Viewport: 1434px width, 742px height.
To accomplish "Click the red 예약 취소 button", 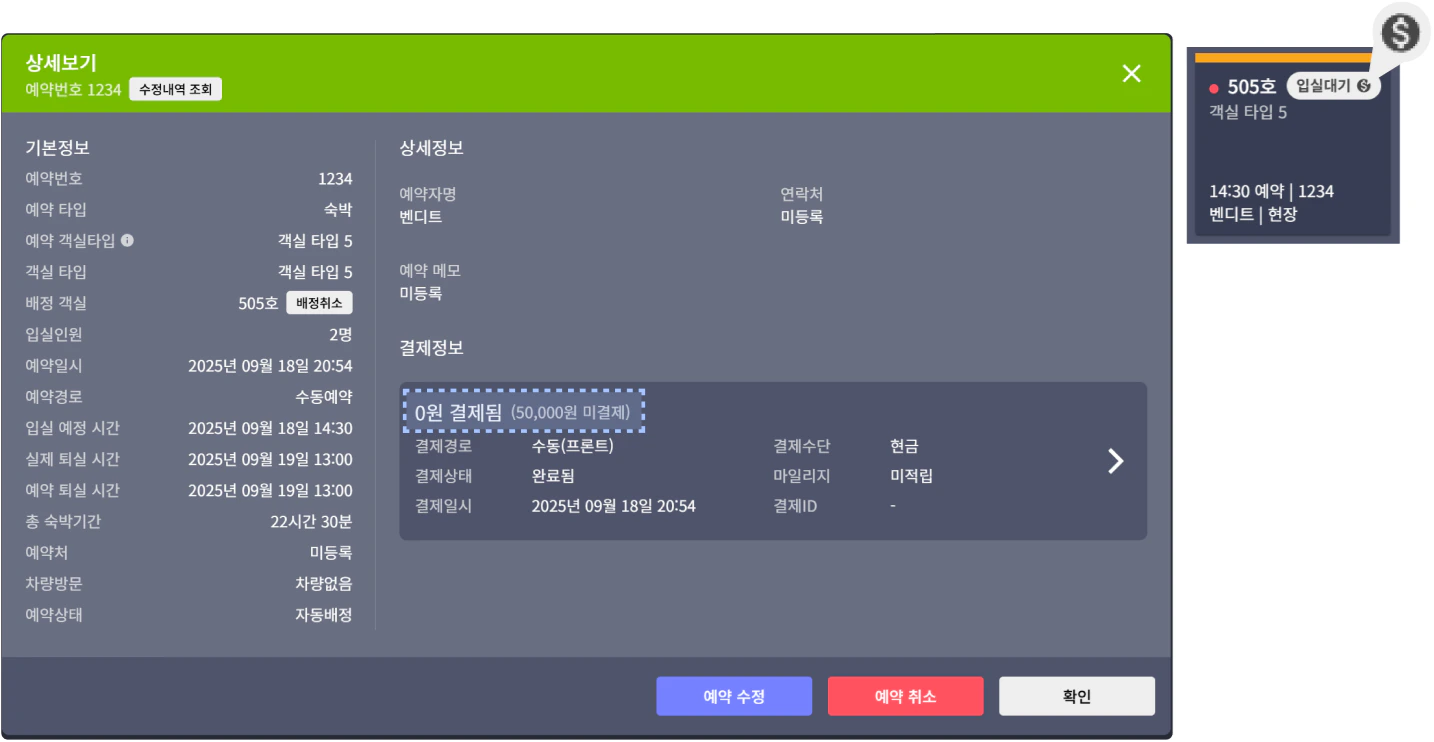I will [905, 696].
